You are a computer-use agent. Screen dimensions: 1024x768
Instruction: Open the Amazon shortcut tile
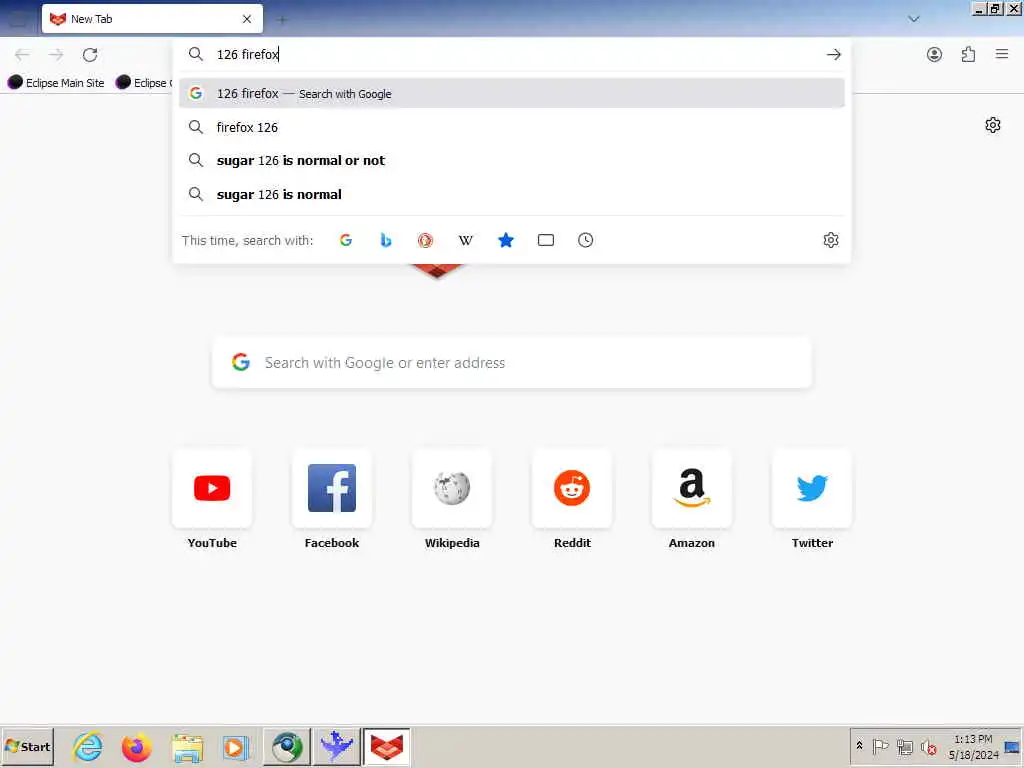(x=692, y=488)
